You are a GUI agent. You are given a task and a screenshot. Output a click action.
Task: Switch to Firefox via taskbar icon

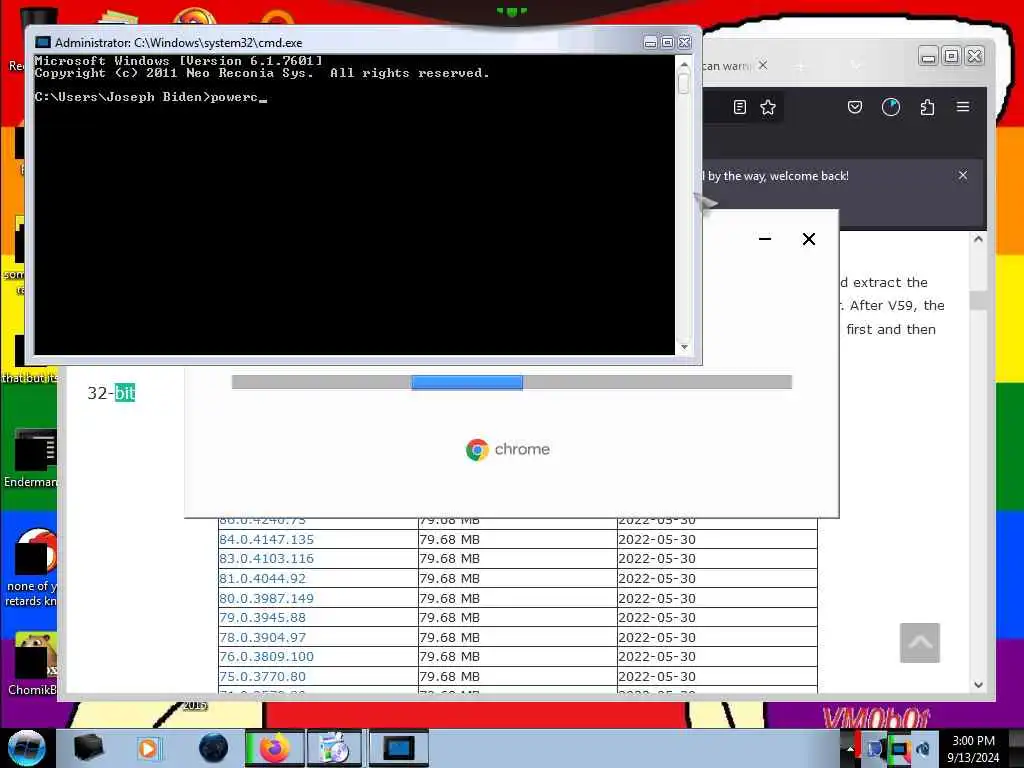(x=275, y=748)
